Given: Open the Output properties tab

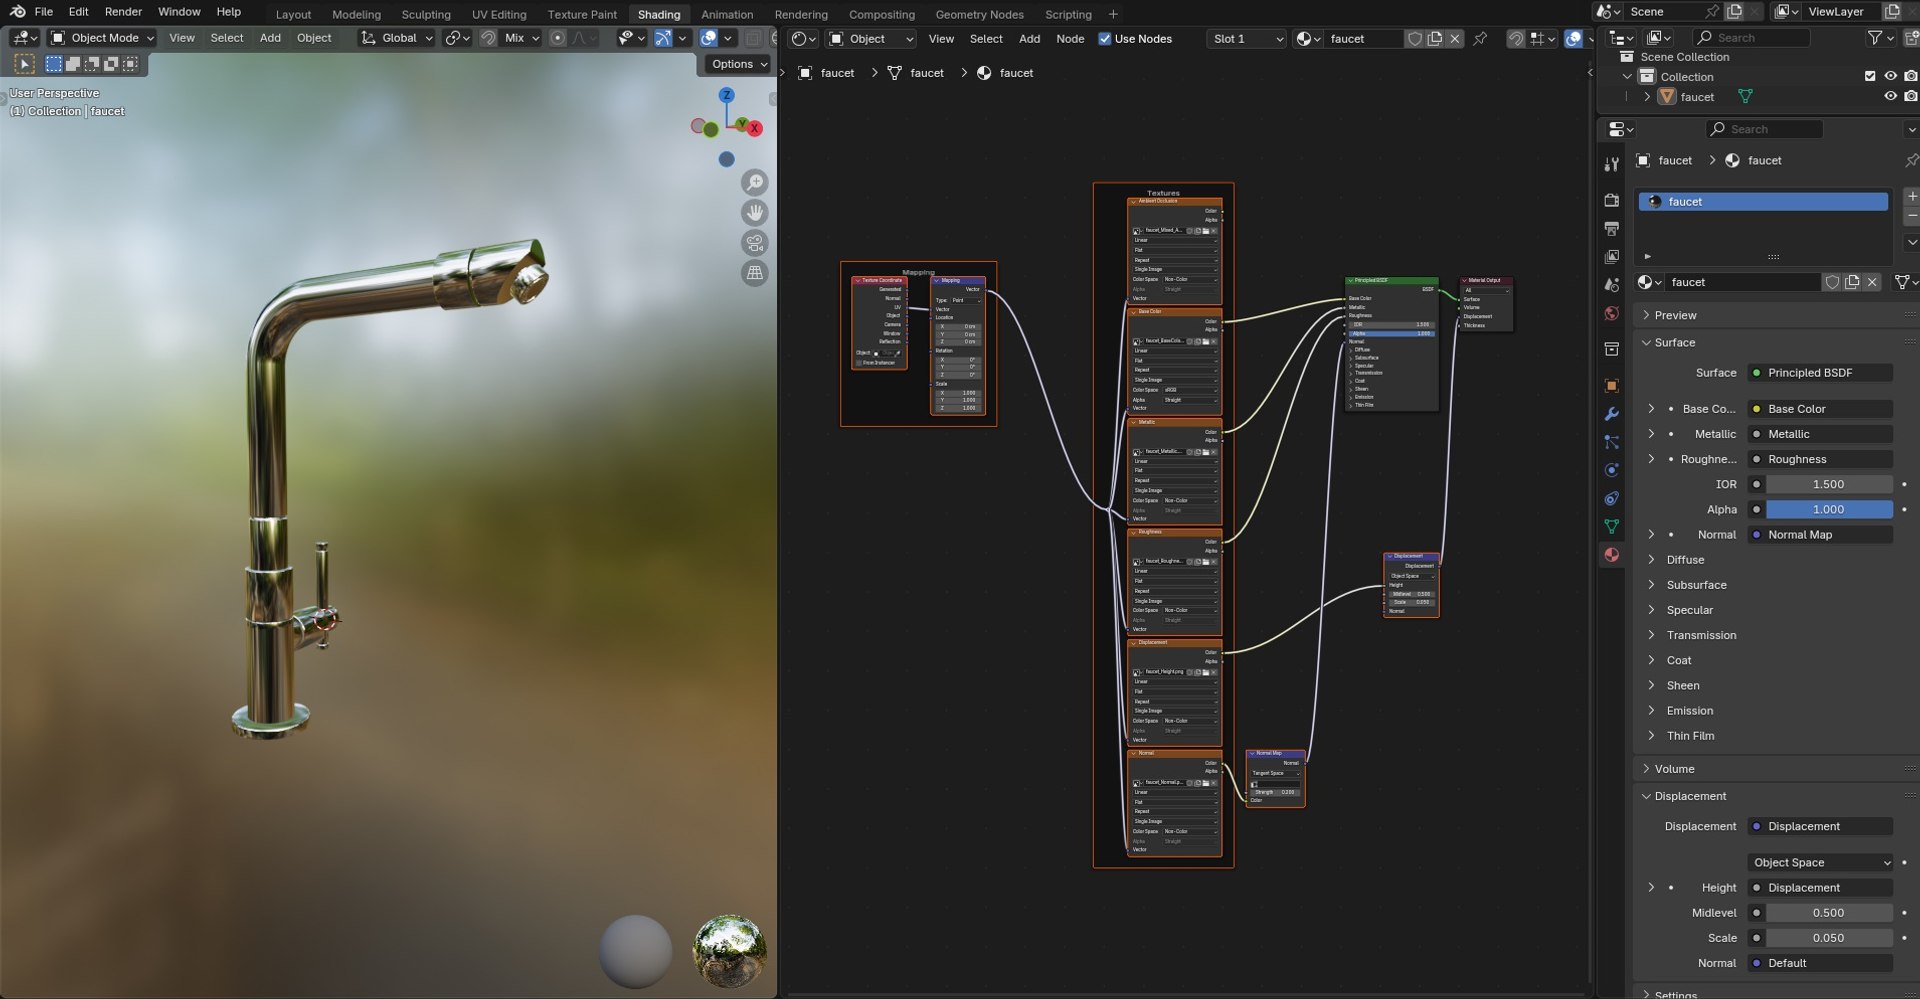Looking at the screenshot, I should click(x=1611, y=229).
